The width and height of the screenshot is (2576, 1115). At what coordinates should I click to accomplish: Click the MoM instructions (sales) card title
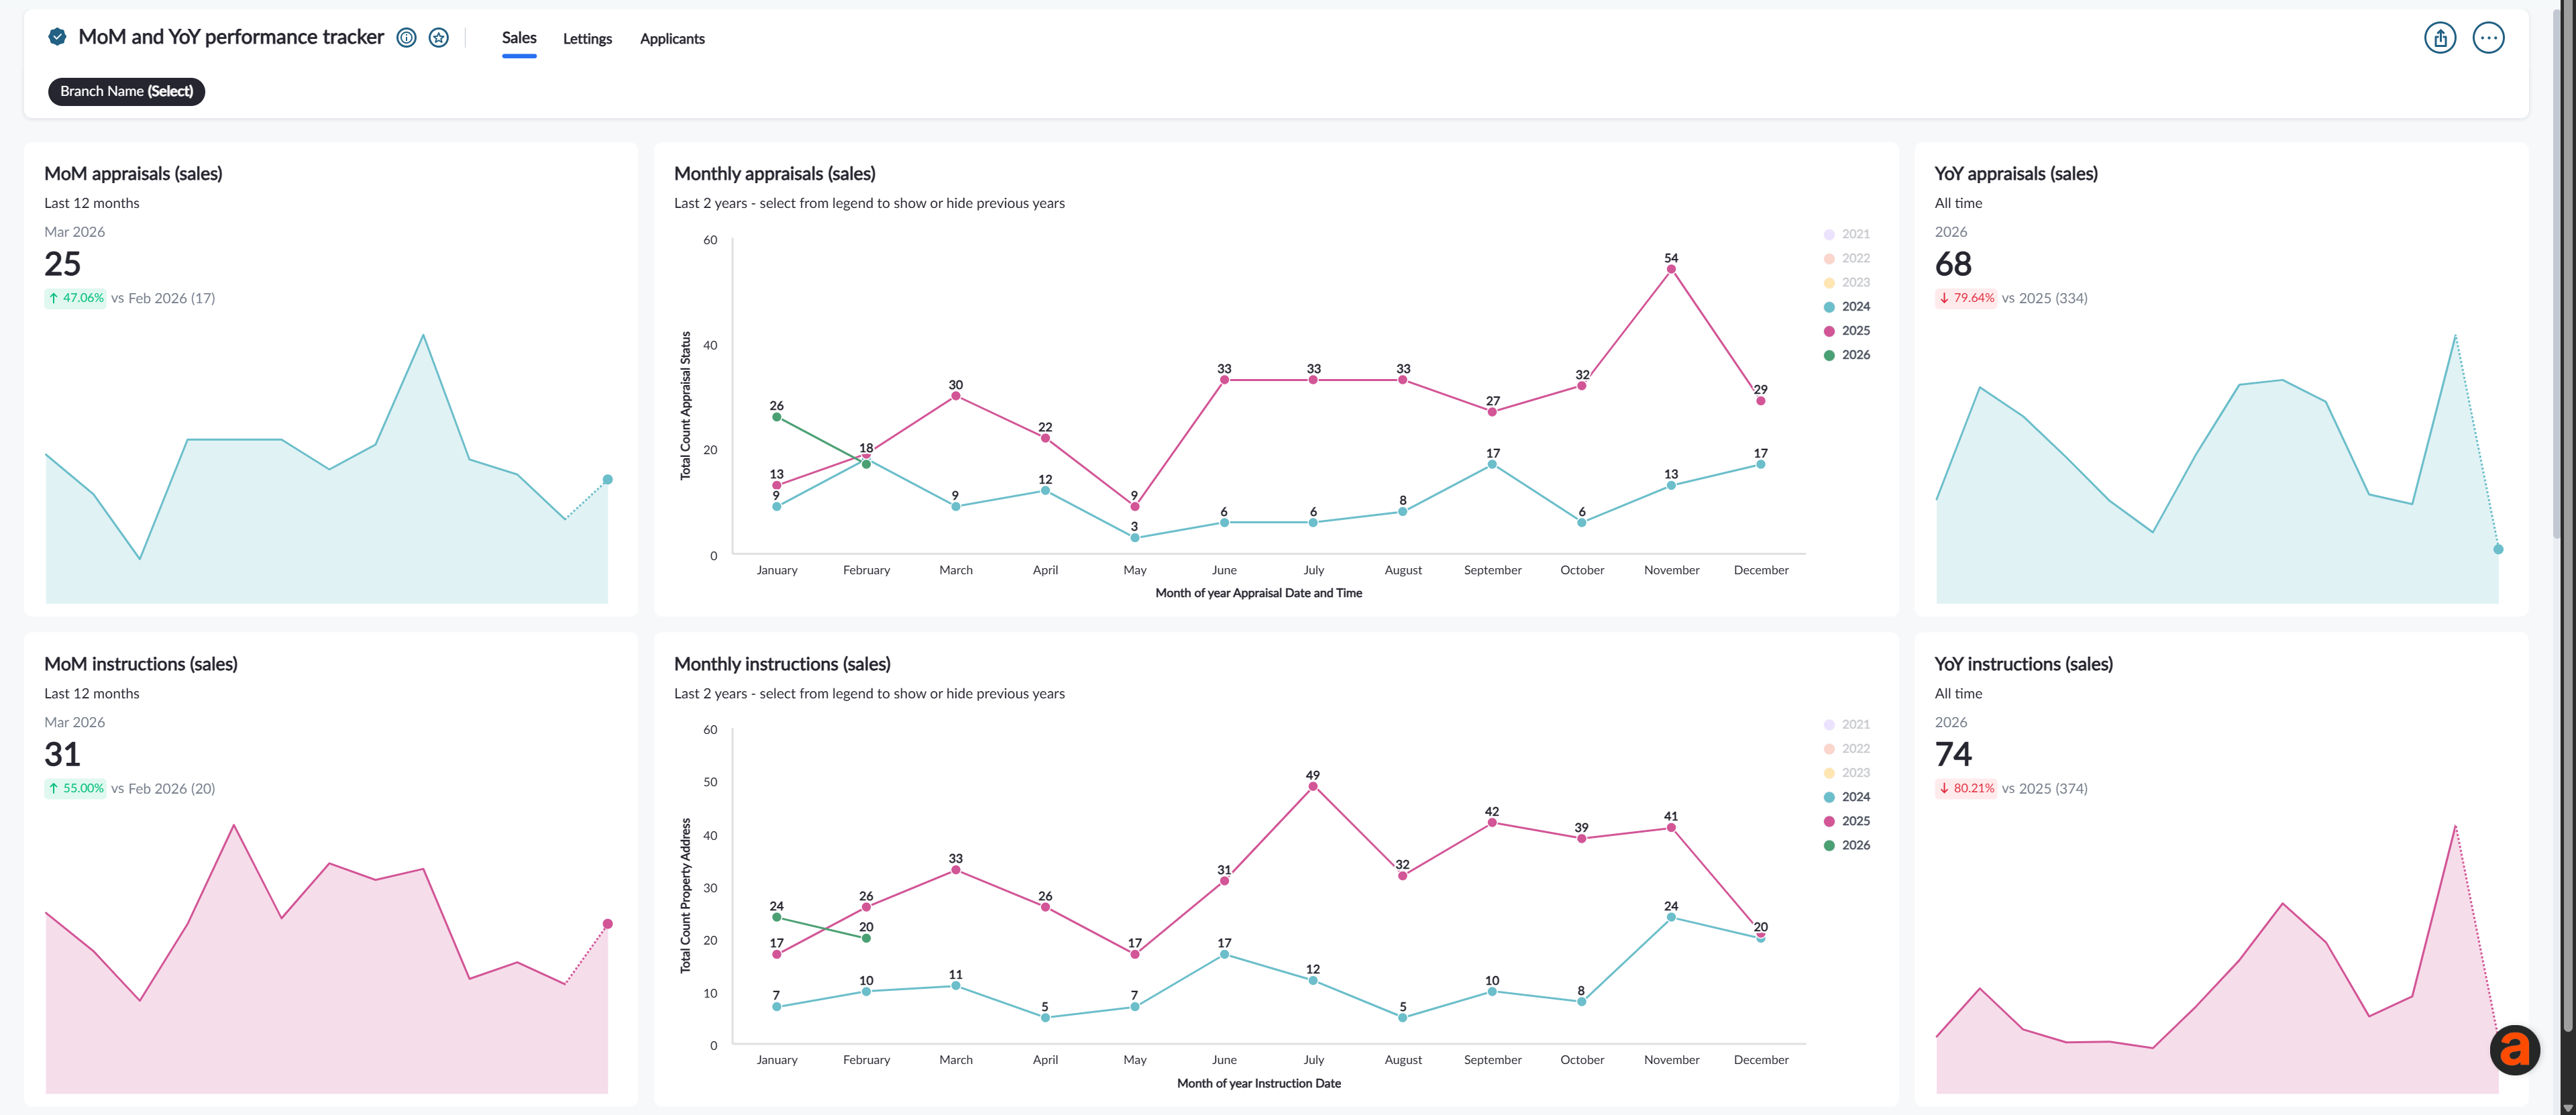(141, 664)
